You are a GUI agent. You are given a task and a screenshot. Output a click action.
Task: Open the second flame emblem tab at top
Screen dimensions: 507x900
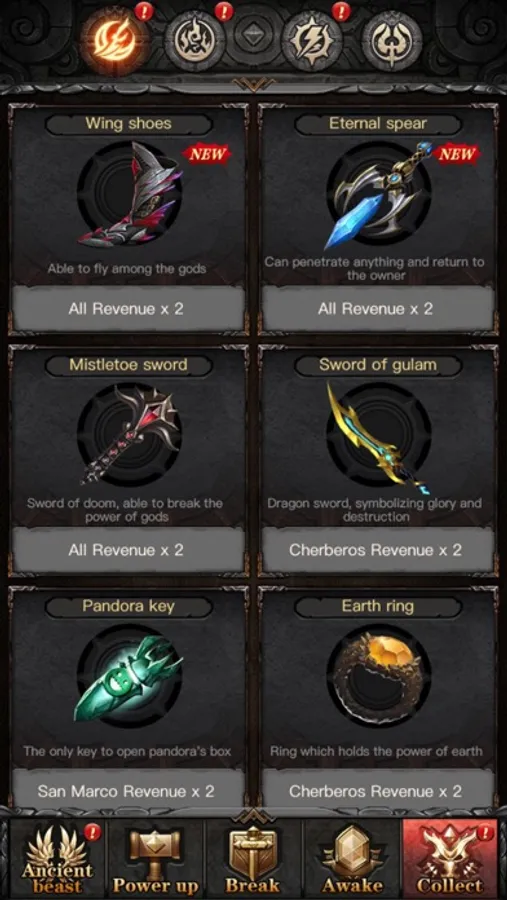click(x=195, y=40)
